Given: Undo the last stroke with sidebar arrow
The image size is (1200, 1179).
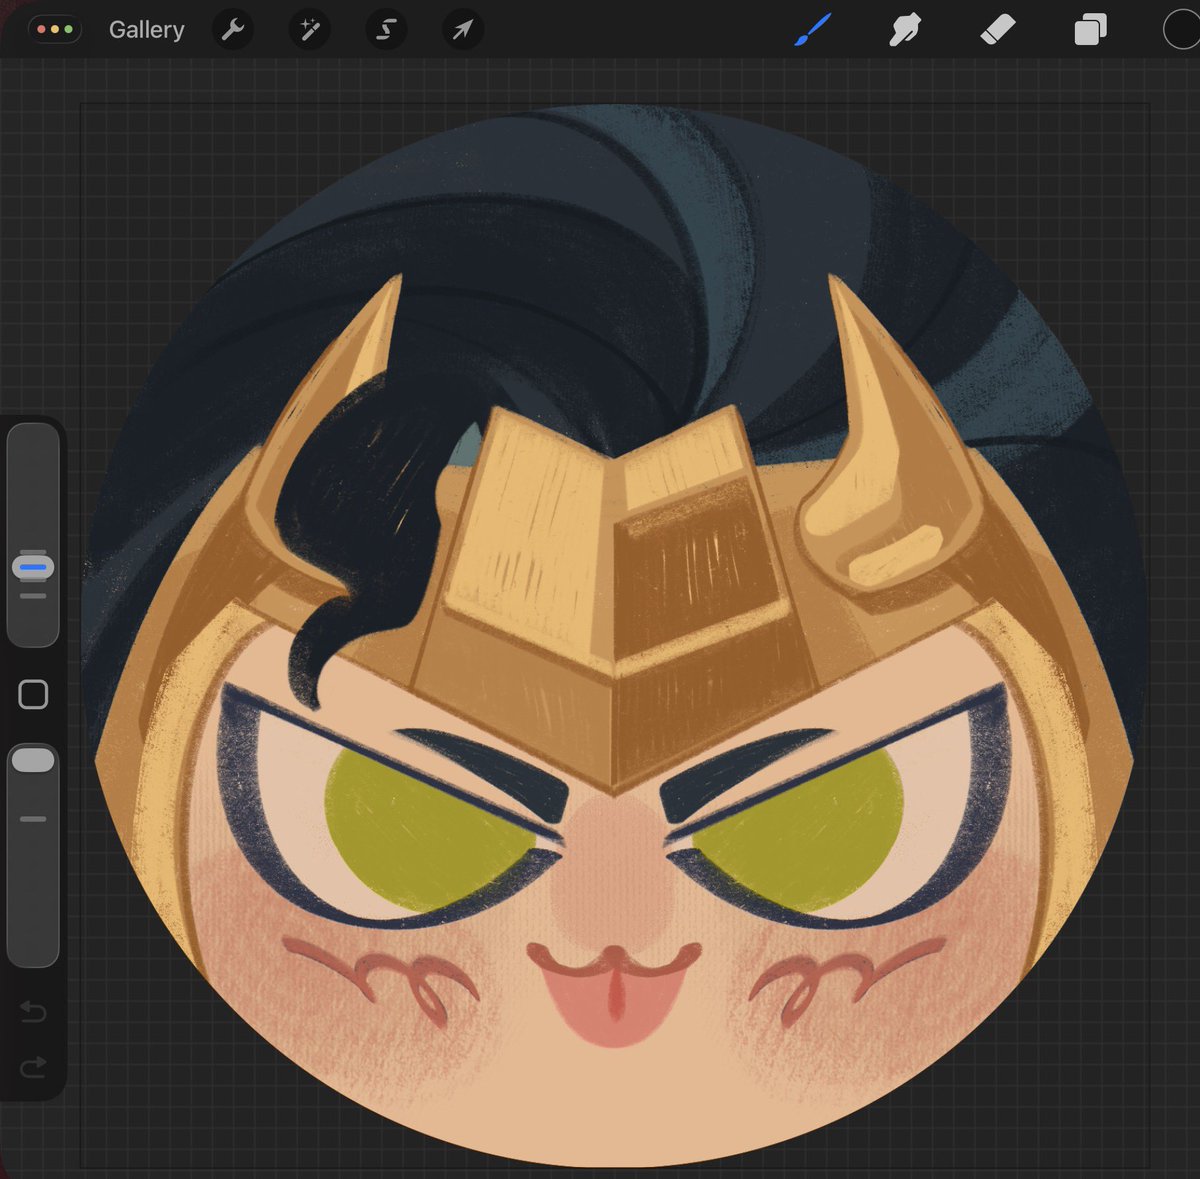Looking at the screenshot, I should 33,1012.
